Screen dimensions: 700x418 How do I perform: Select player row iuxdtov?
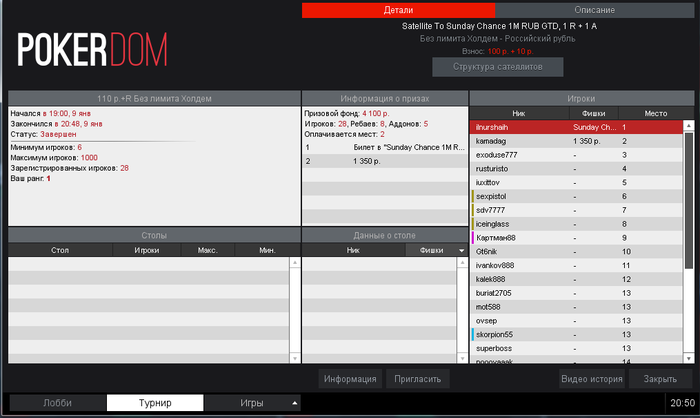pyautogui.click(x=576, y=183)
